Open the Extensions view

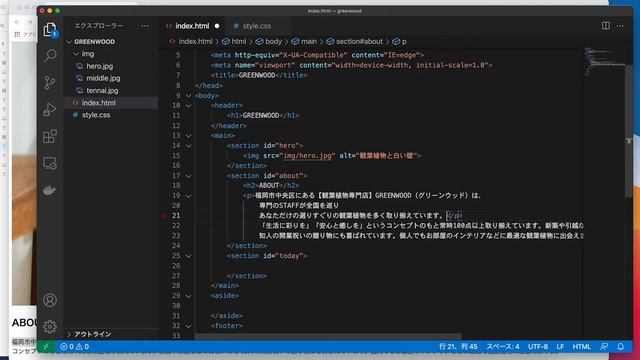click(50, 136)
